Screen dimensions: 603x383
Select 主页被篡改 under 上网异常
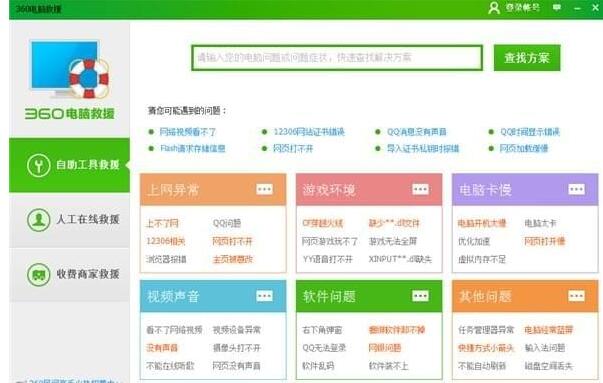tap(233, 259)
